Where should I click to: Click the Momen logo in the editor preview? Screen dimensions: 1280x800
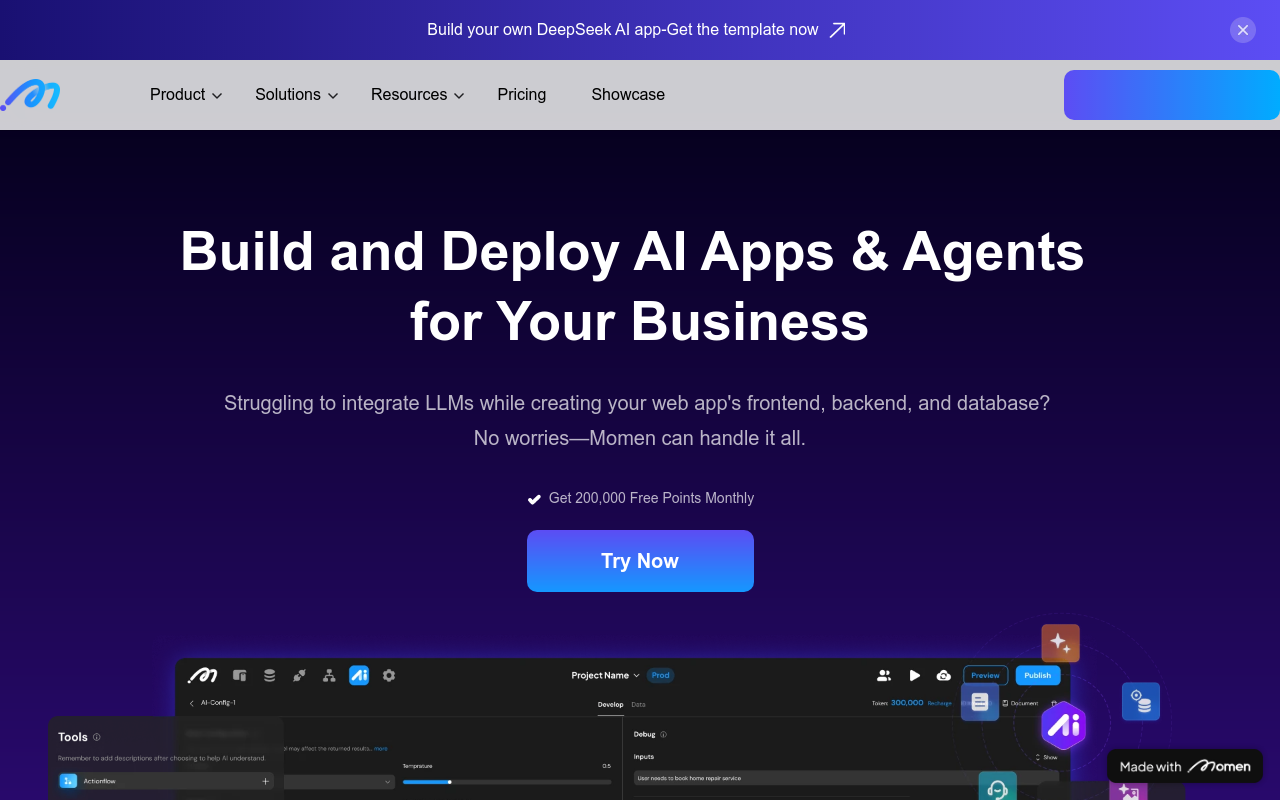pos(203,675)
